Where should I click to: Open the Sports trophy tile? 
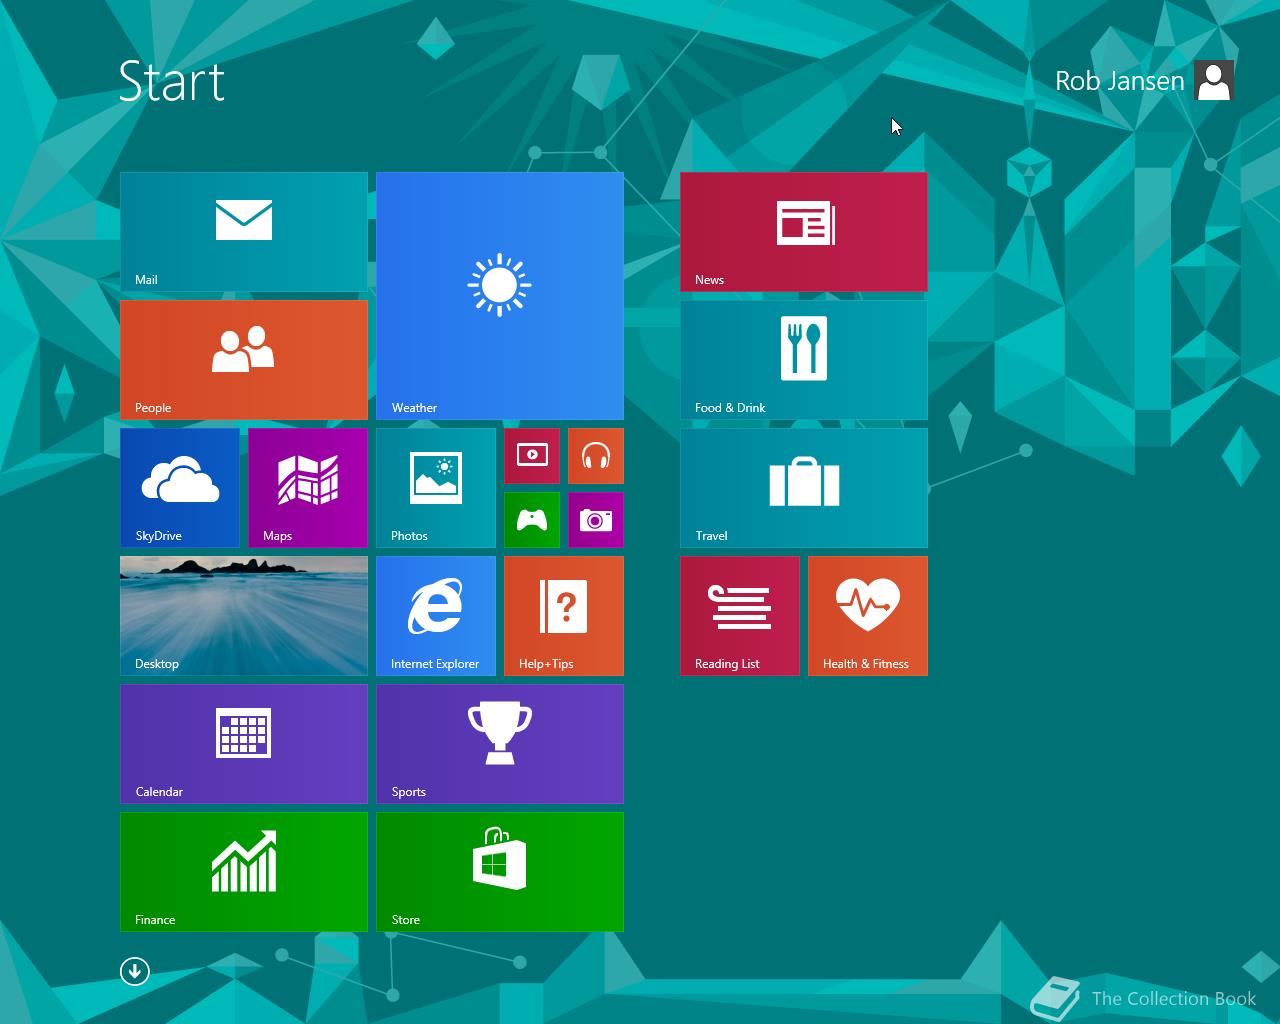(500, 744)
